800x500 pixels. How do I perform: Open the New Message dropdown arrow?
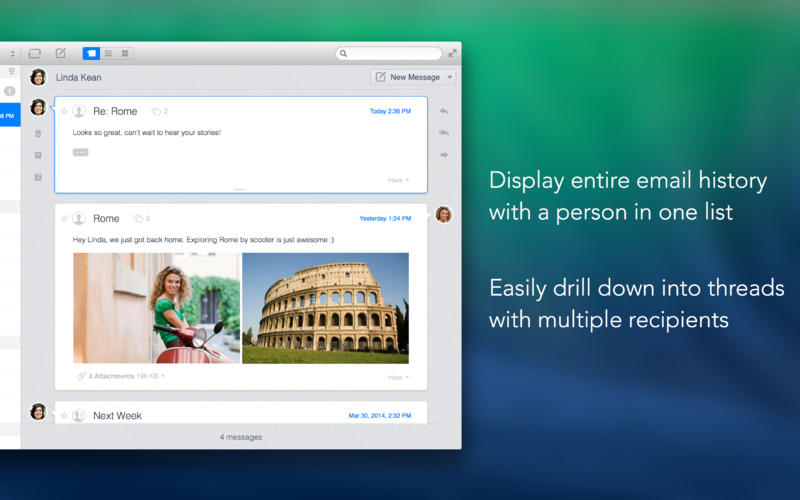tap(450, 77)
